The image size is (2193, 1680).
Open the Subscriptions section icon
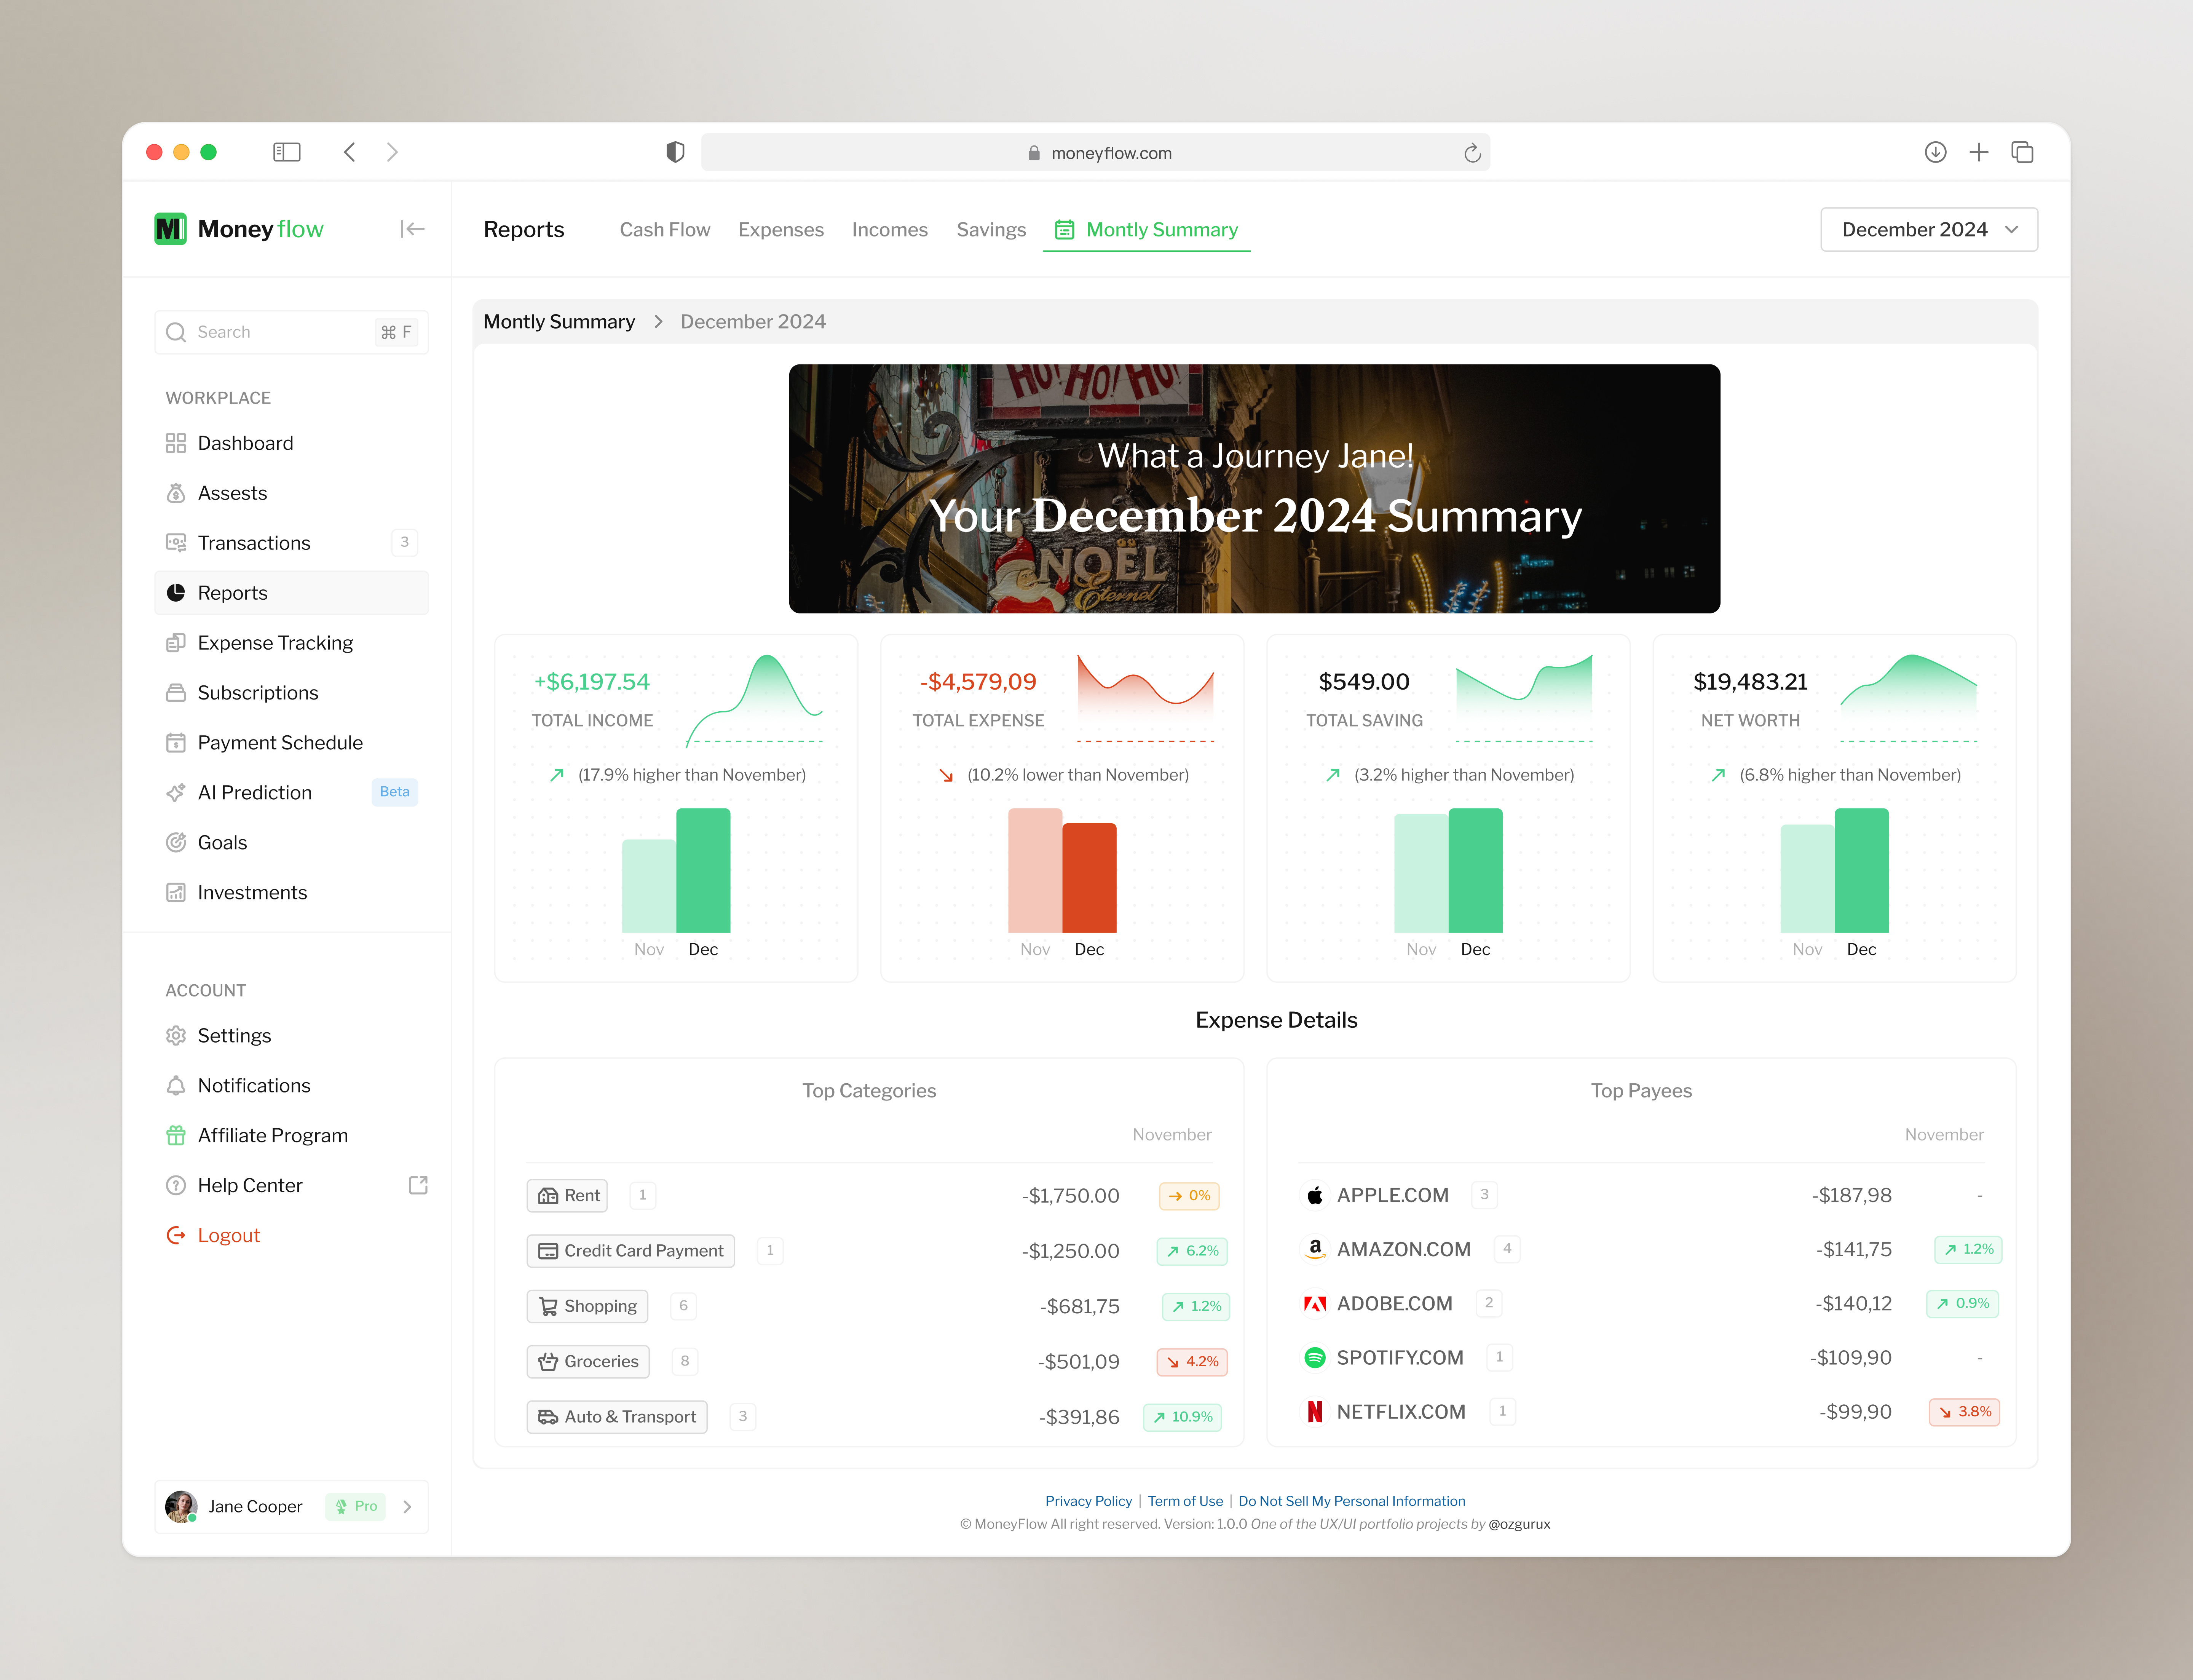pyautogui.click(x=176, y=692)
